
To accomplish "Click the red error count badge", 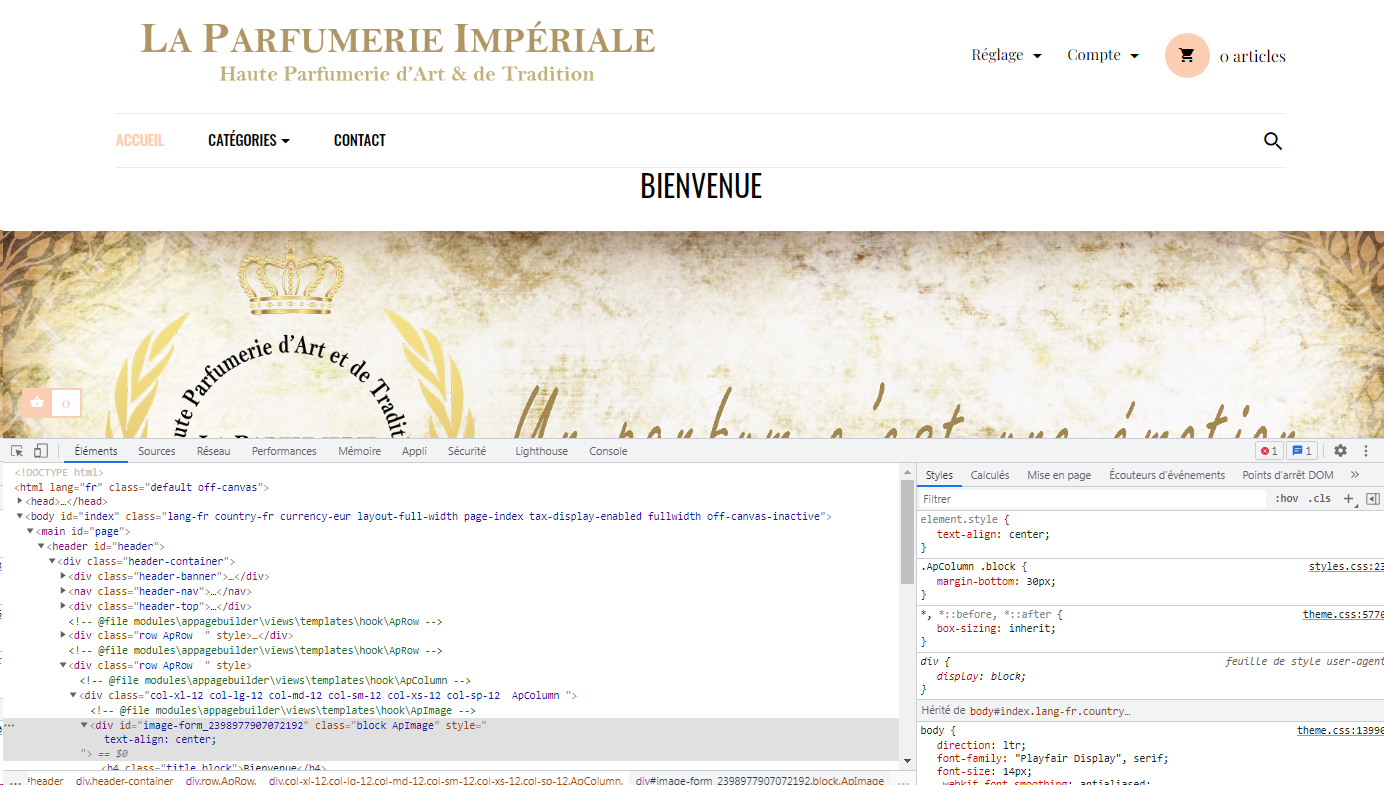I will point(1269,451).
